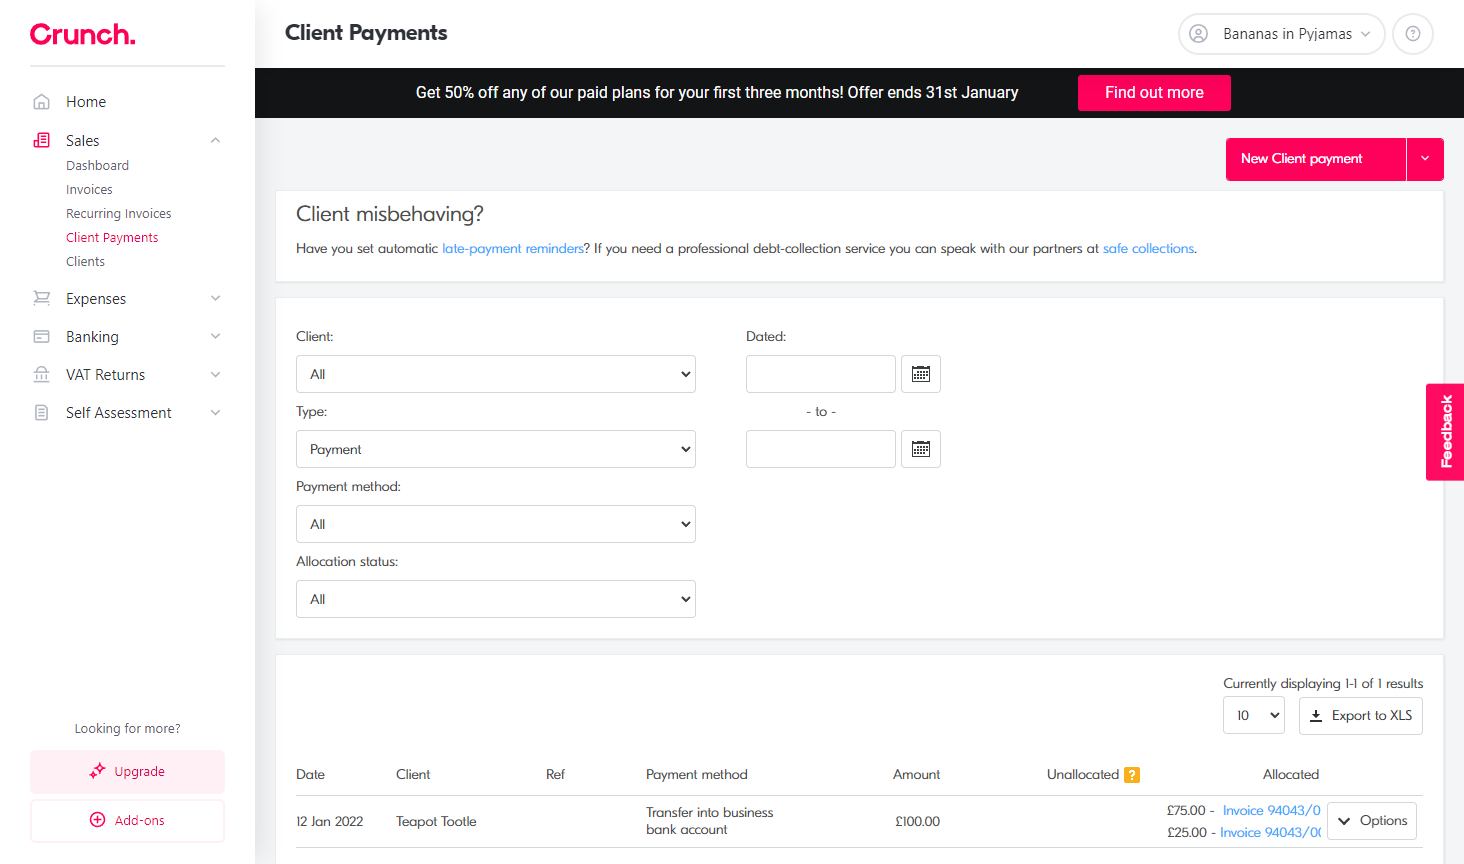Open the Dated start calendar picker
The image size is (1464, 864).
coord(920,374)
